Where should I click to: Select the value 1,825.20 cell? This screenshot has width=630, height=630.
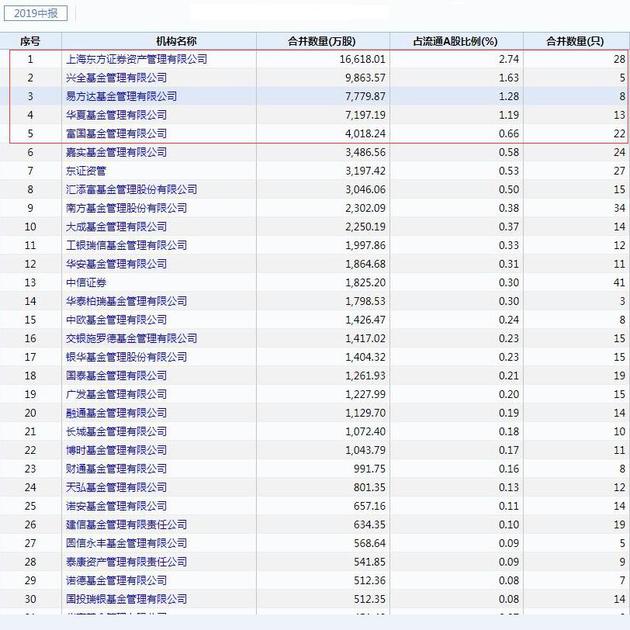(365, 282)
